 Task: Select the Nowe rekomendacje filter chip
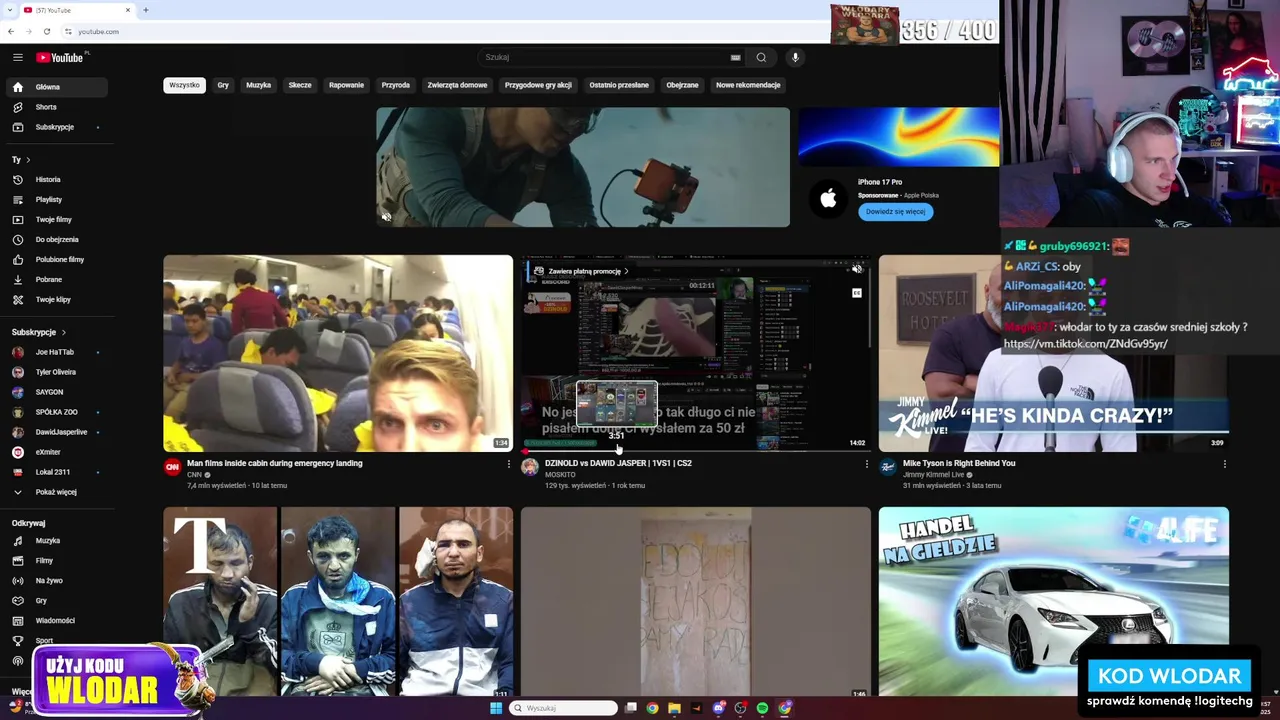pos(748,85)
